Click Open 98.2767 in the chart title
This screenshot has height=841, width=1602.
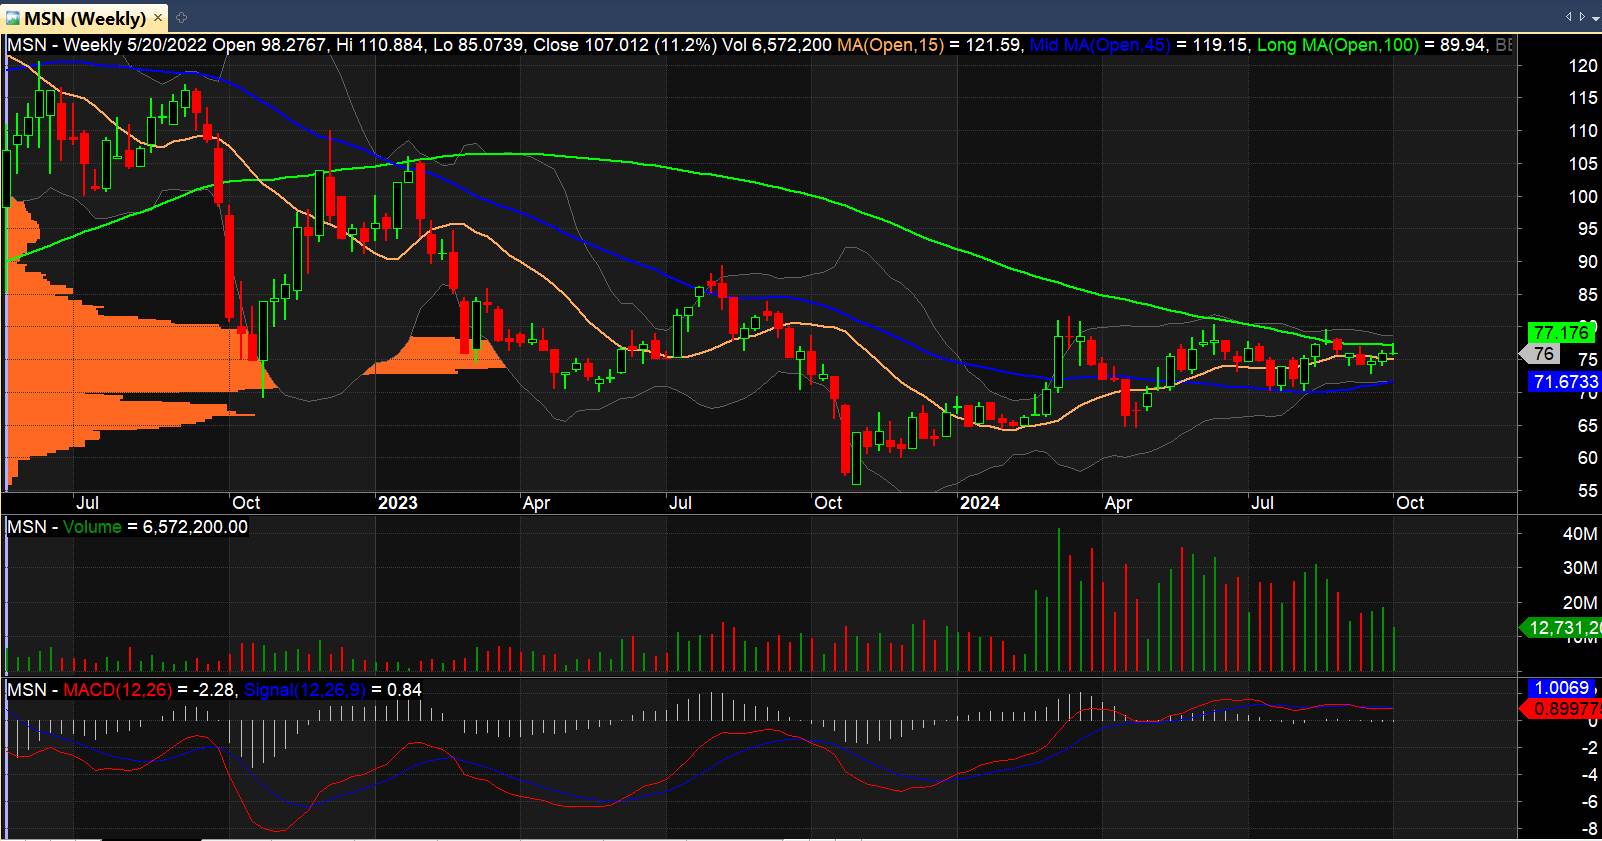coord(269,45)
